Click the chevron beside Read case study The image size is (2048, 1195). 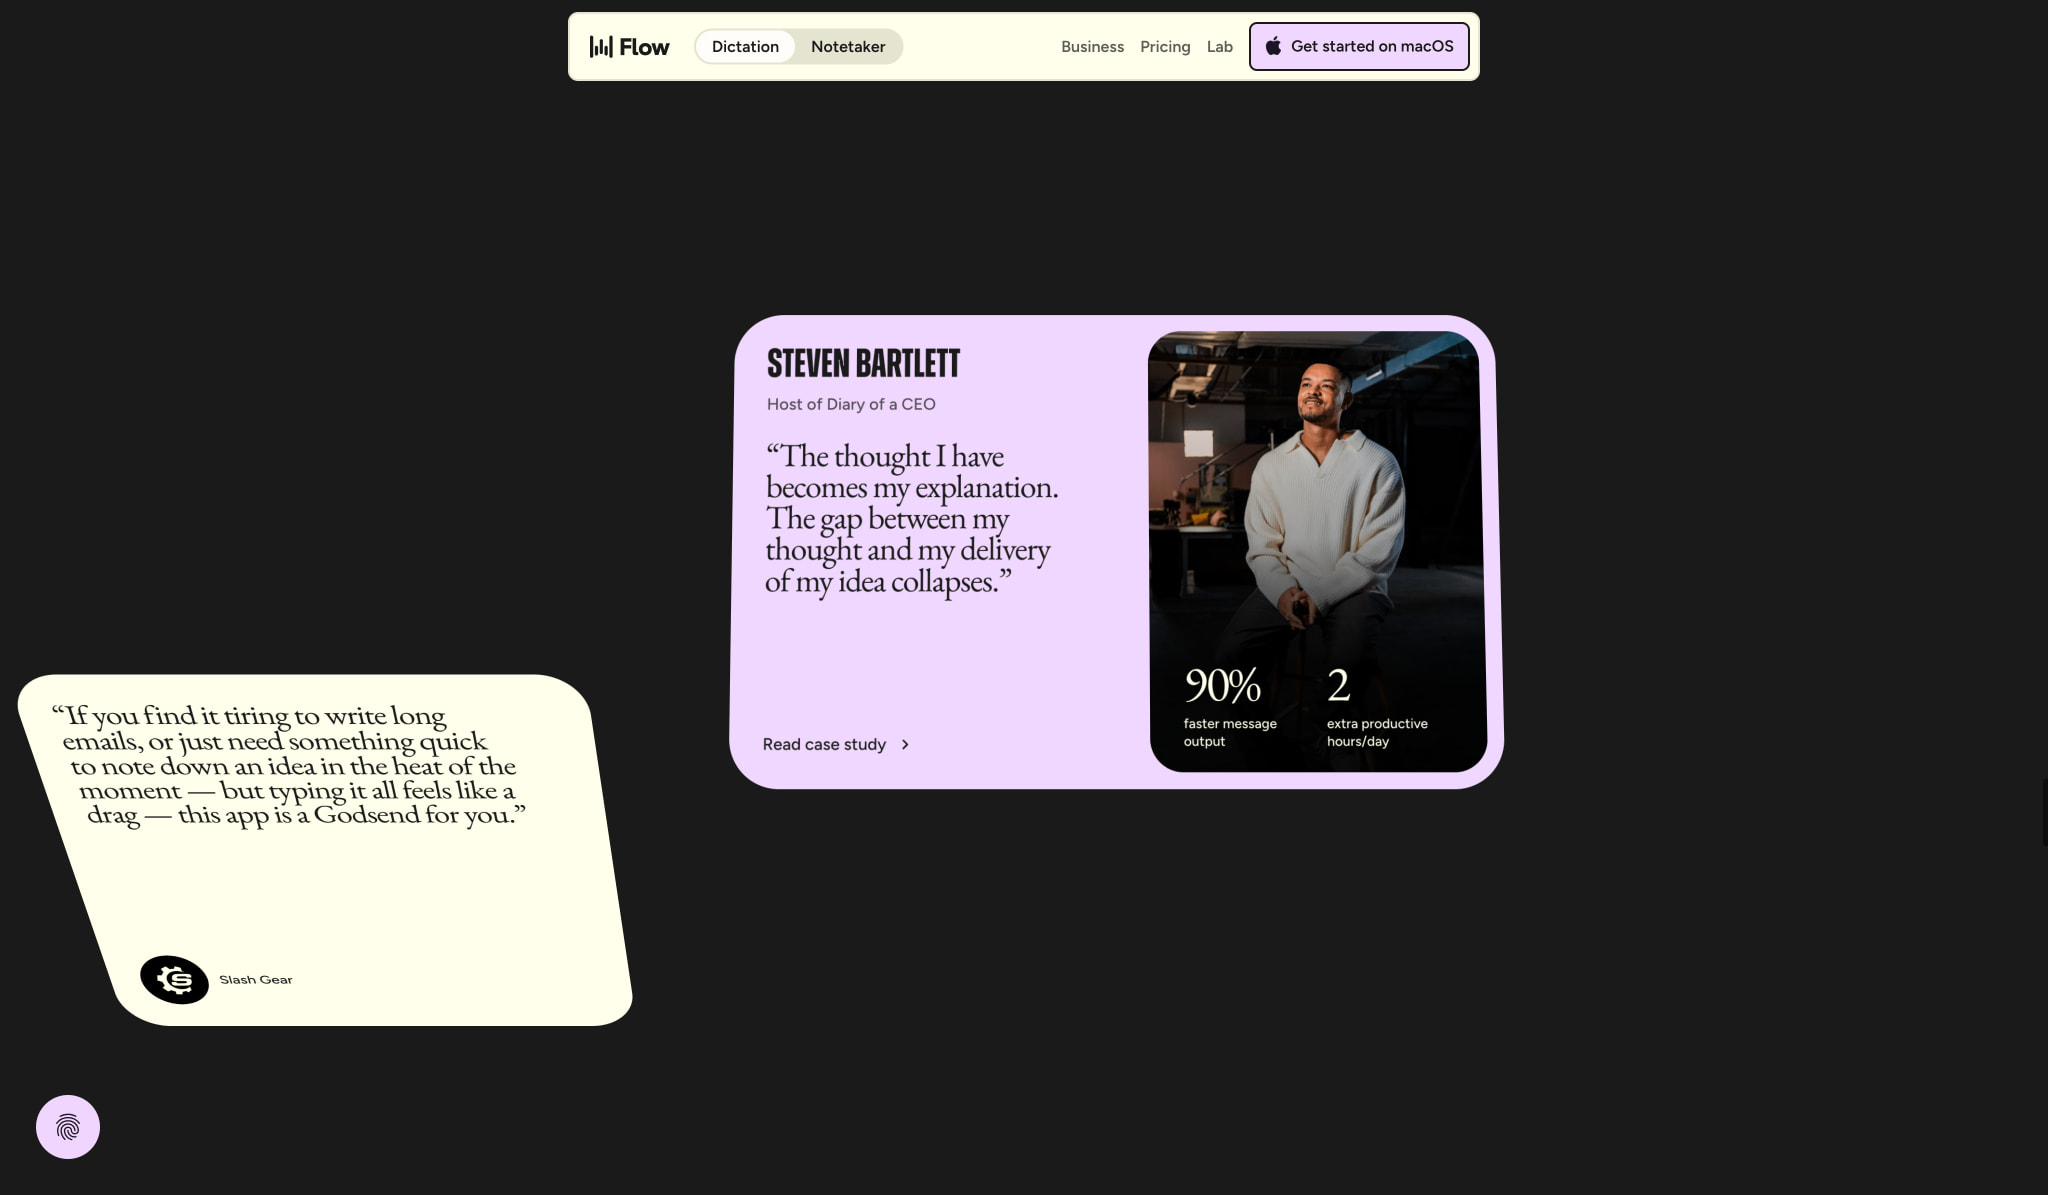click(905, 745)
